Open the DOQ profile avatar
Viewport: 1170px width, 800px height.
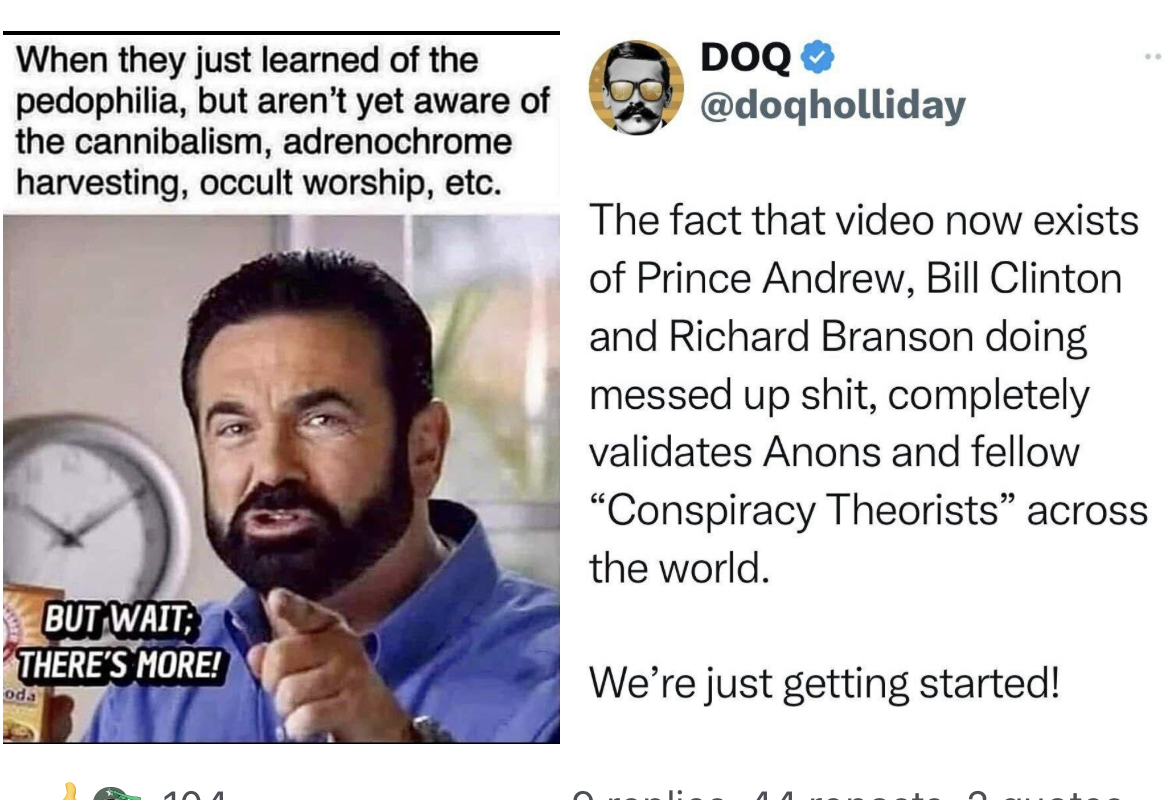click(x=636, y=87)
